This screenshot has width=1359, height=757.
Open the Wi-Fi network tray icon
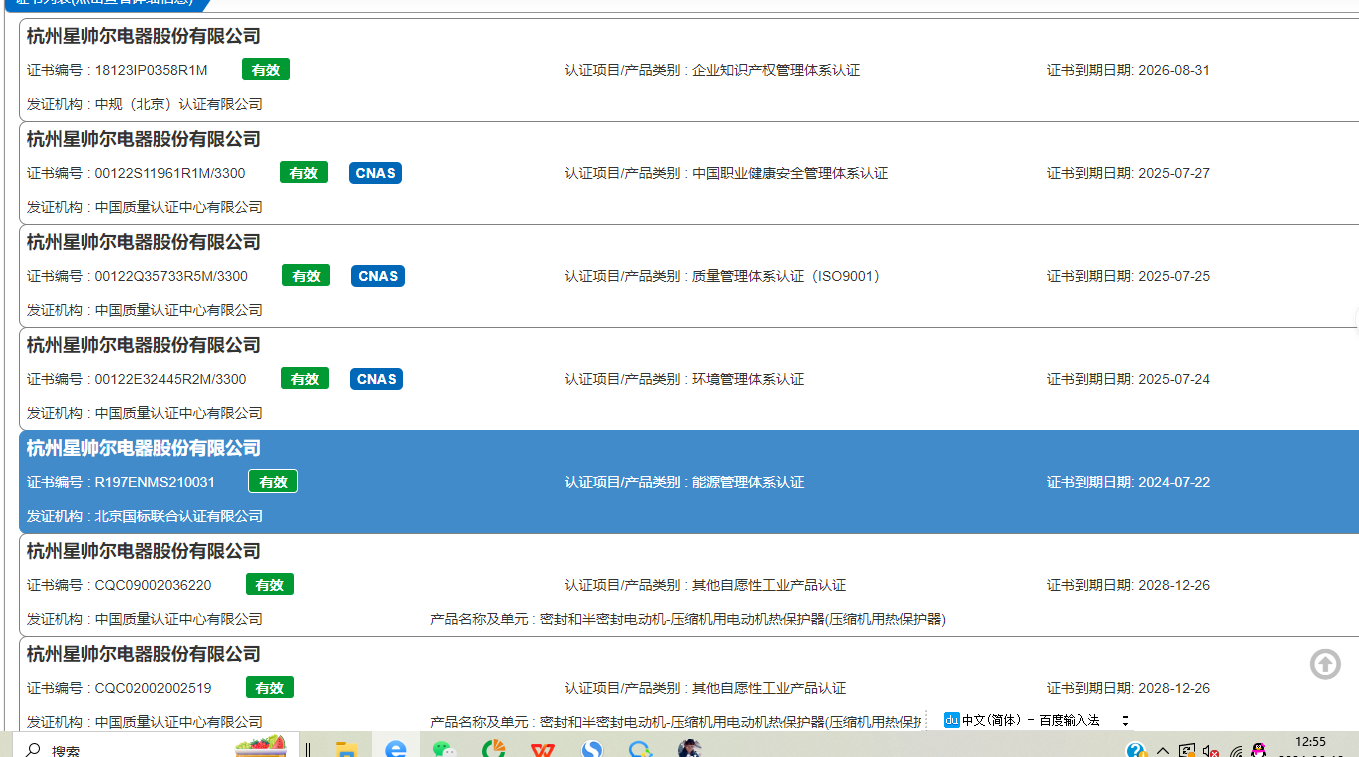[1235, 750]
